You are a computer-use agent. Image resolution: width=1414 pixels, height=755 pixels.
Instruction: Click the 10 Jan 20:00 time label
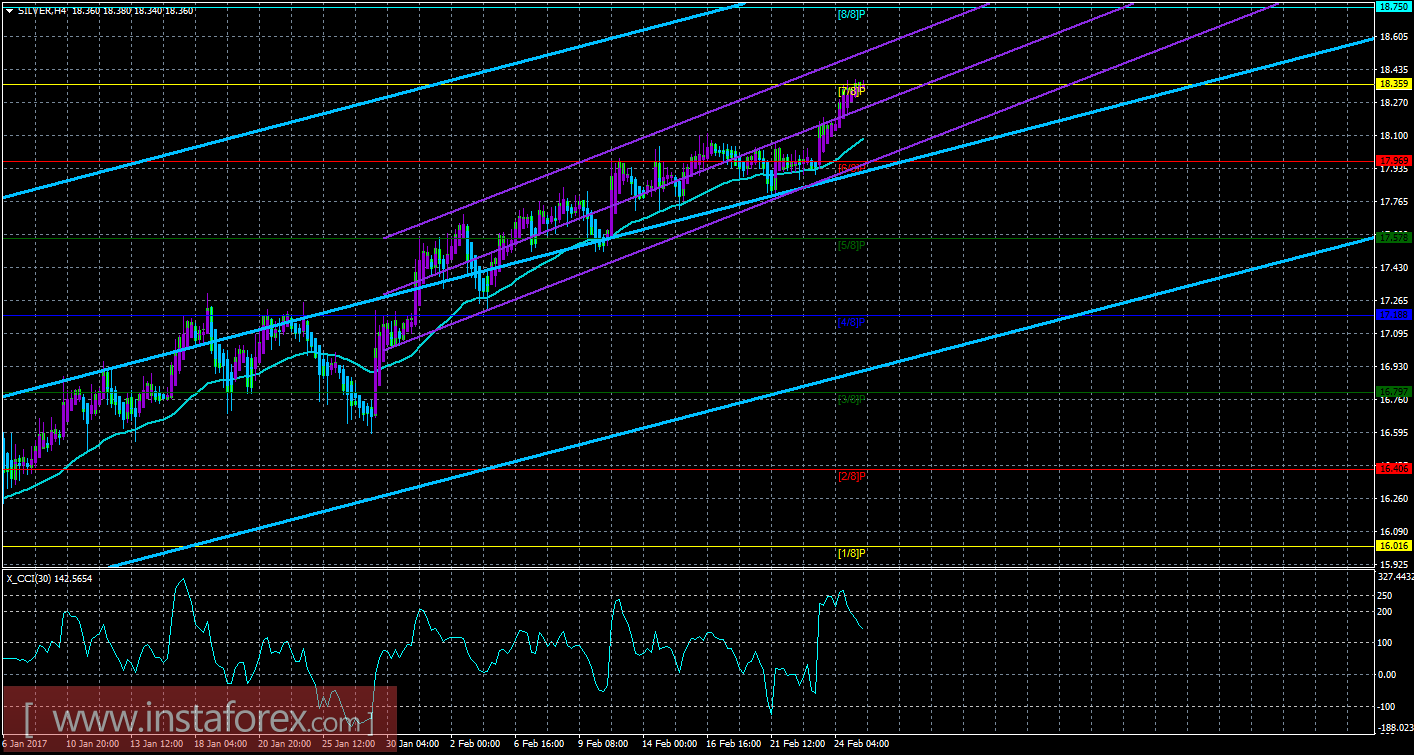point(94,745)
